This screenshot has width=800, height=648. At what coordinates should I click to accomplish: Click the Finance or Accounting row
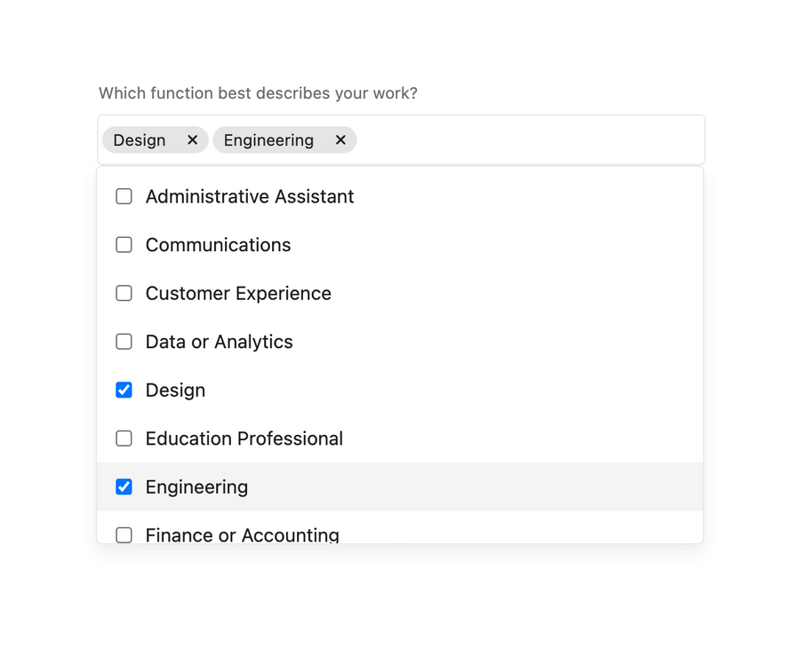pyautogui.click(x=300, y=535)
